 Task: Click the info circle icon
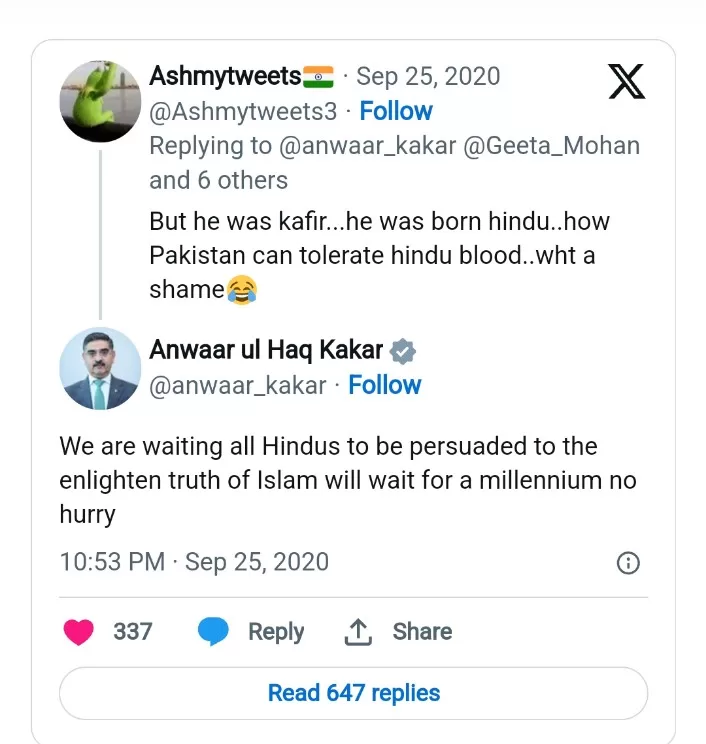[628, 563]
